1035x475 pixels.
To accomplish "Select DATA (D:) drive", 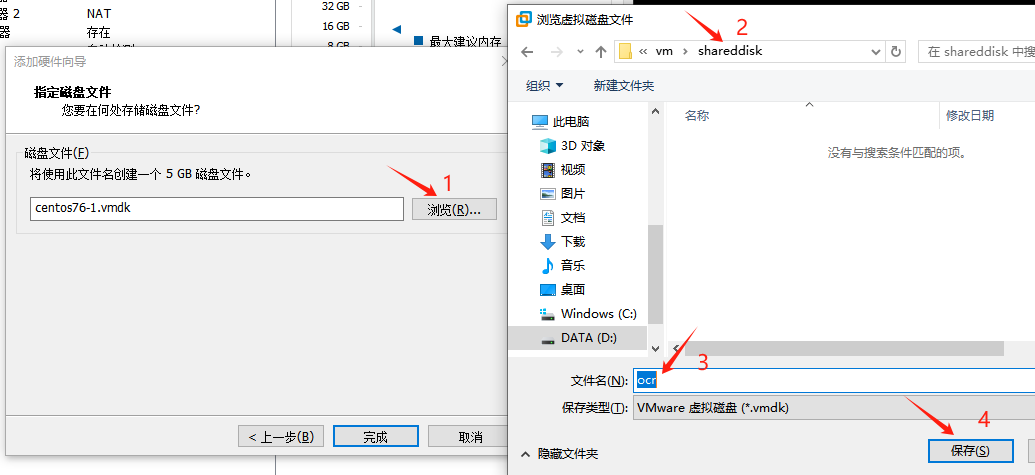I will coord(578,338).
